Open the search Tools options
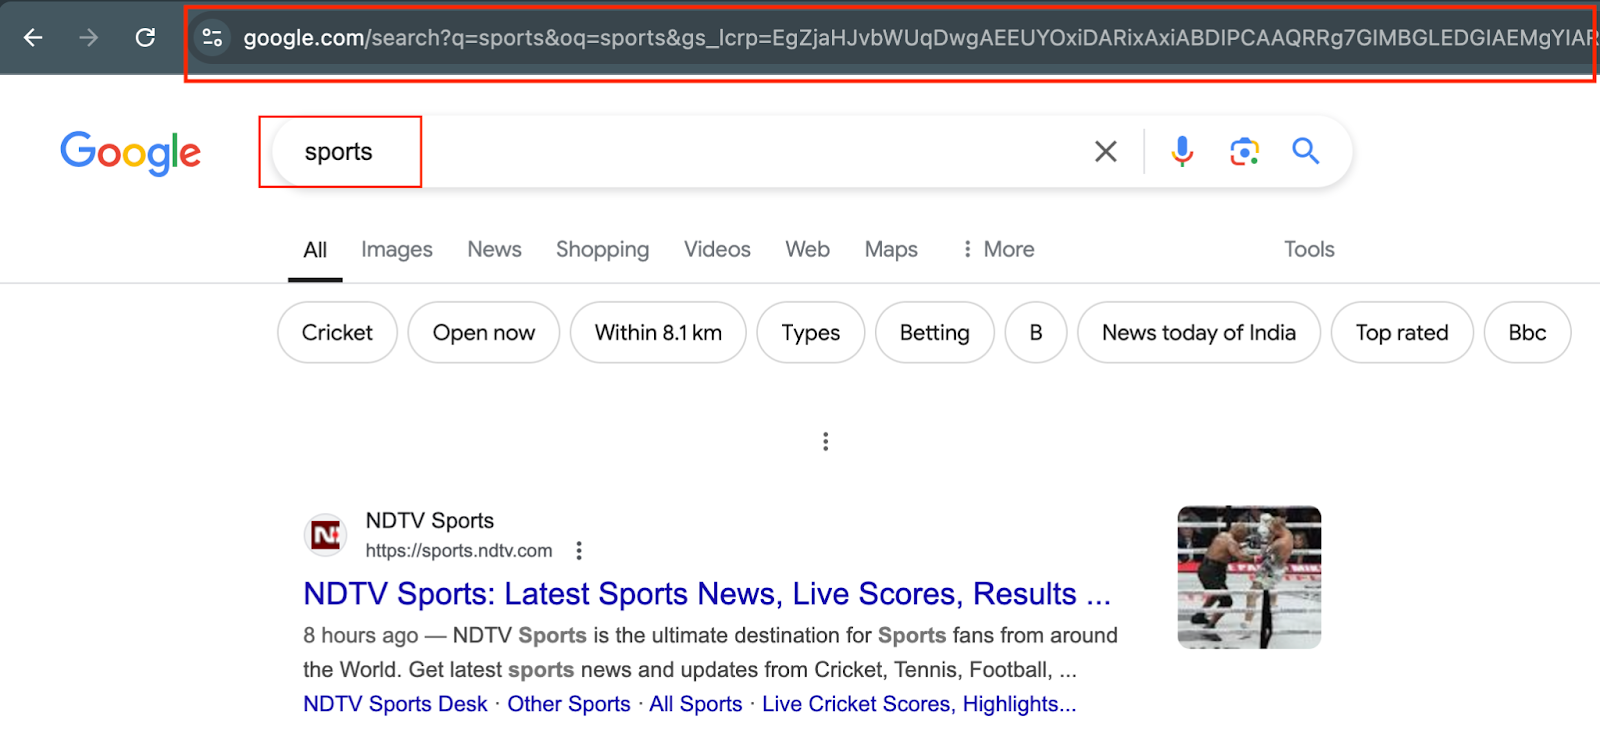1600x755 pixels. [x=1309, y=250]
